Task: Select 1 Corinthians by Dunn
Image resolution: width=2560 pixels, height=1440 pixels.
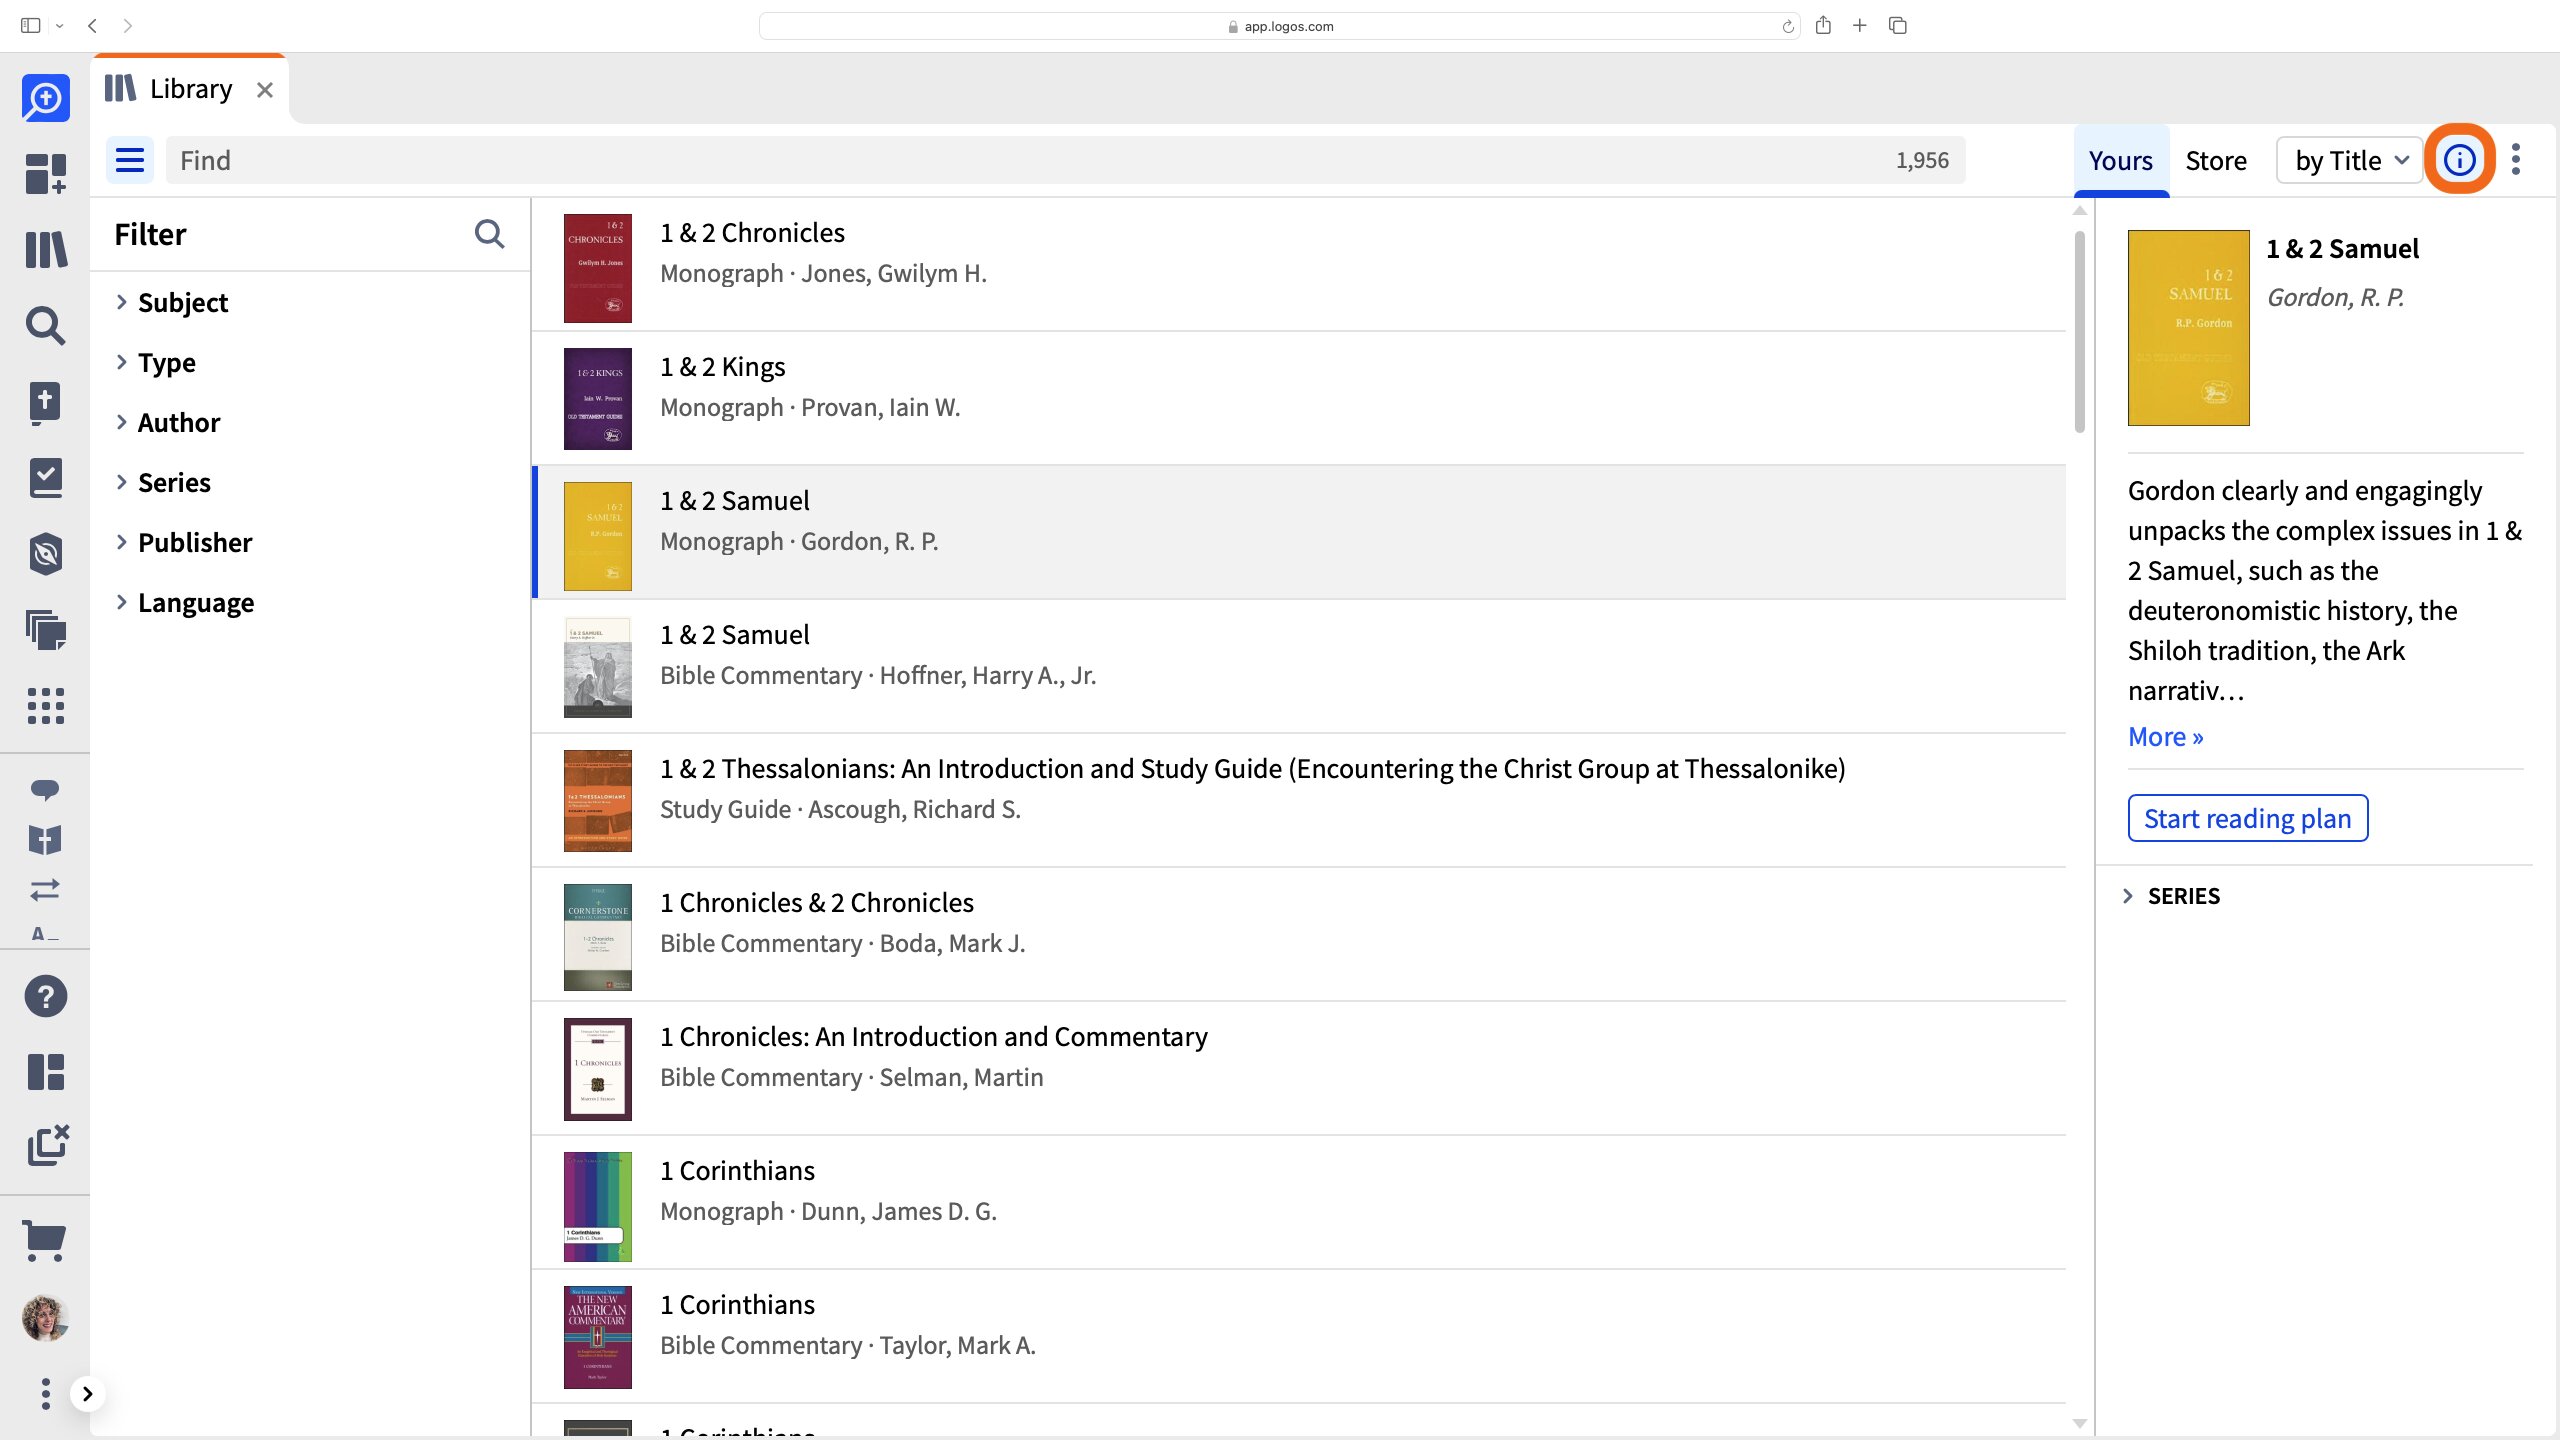Action: 1299,1204
